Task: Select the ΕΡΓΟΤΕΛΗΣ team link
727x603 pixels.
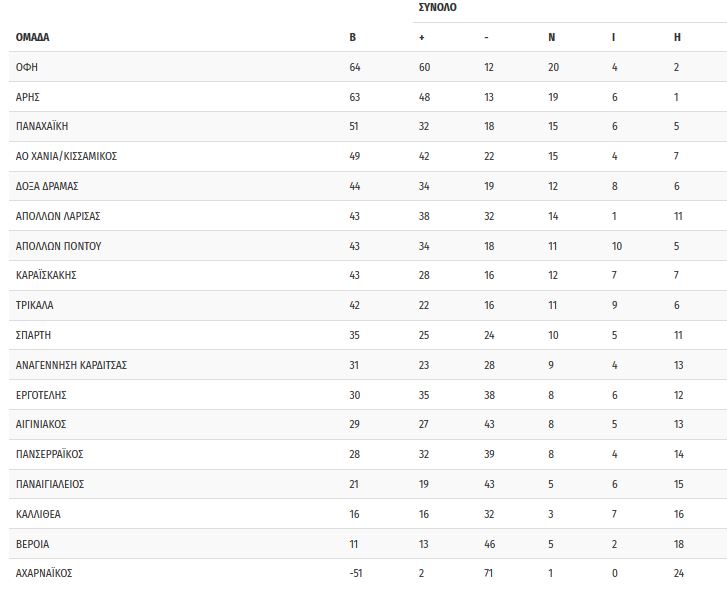Action: [41, 395]
